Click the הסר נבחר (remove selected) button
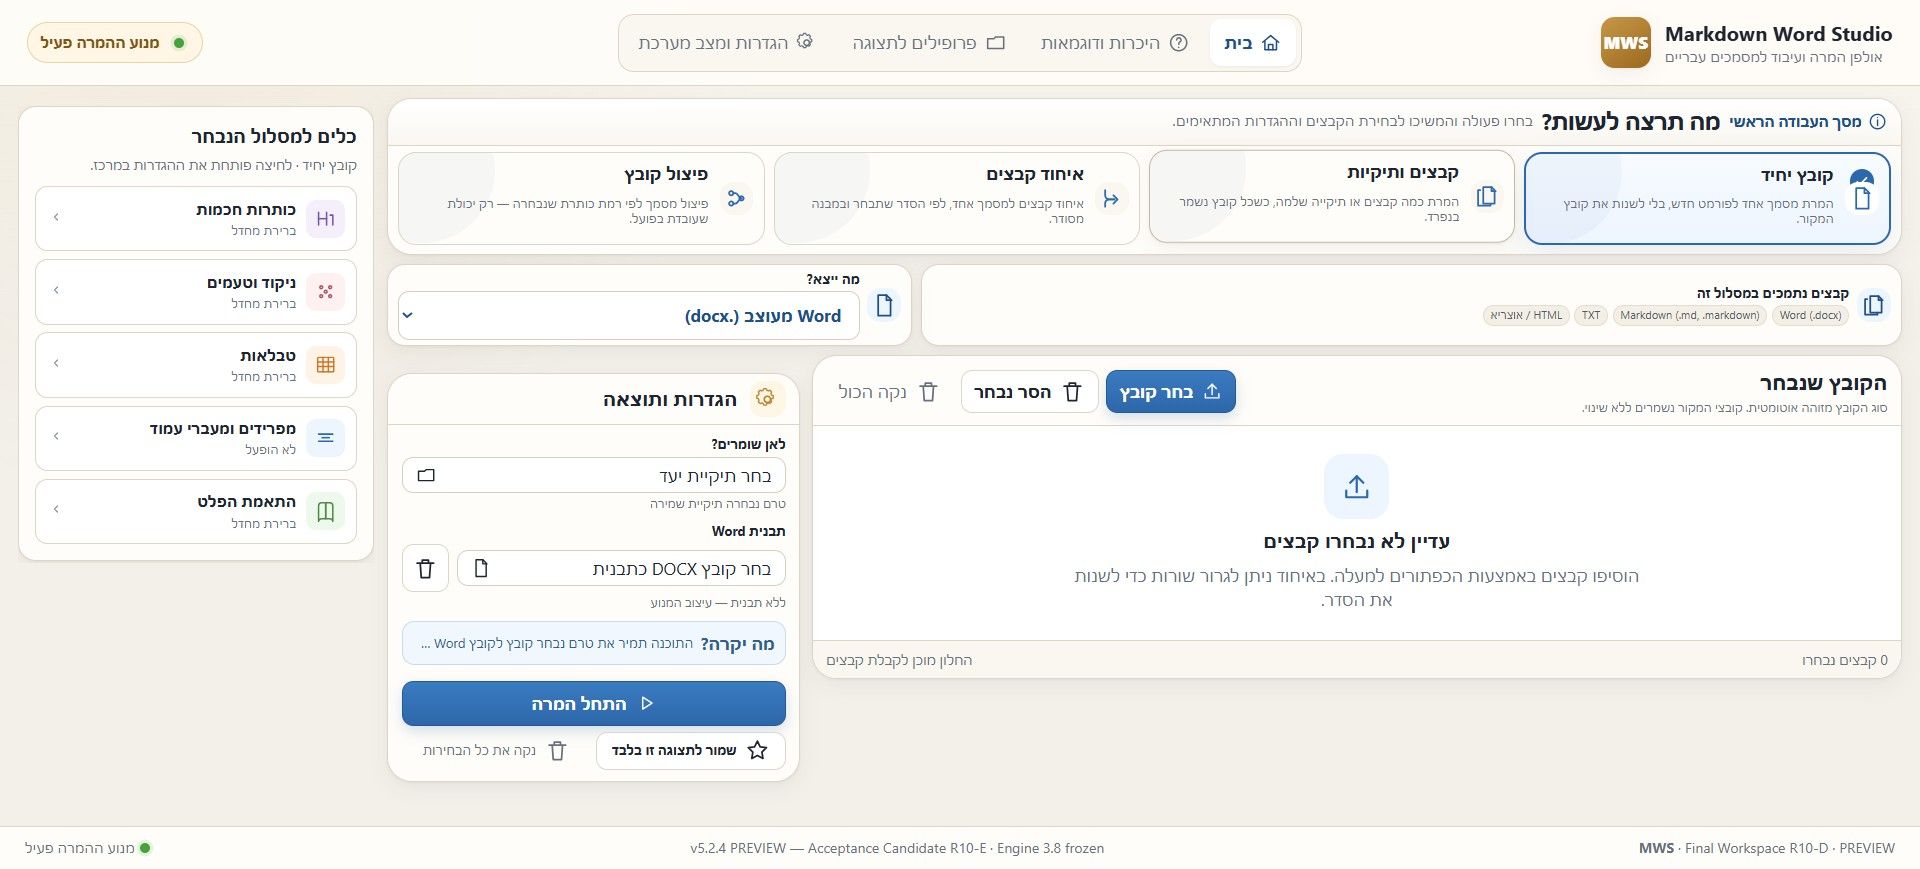 point(1029,392)
